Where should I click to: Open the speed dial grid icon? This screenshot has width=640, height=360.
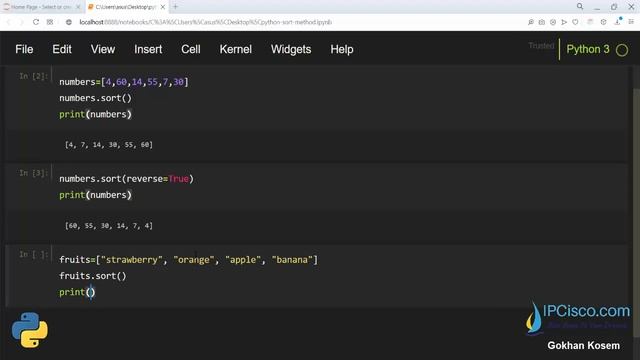(50, 22)
